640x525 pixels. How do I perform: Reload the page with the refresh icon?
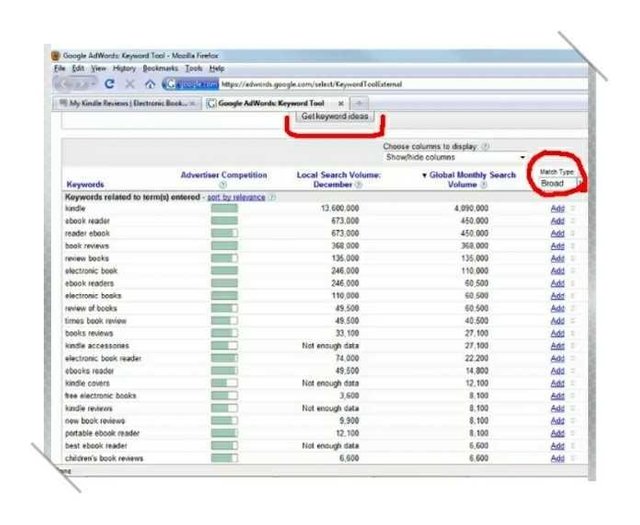coord(109,84)
